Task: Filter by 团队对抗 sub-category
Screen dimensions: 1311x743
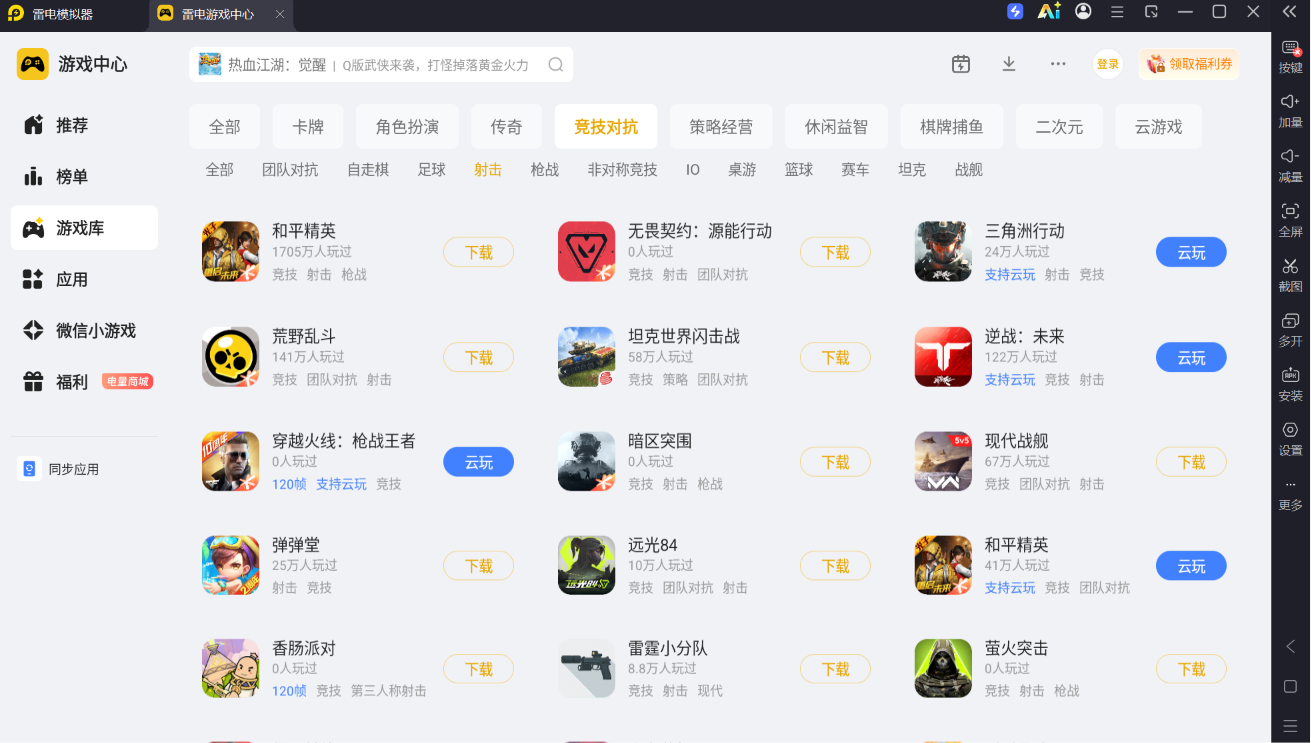Action: click(x=290, y=170)
